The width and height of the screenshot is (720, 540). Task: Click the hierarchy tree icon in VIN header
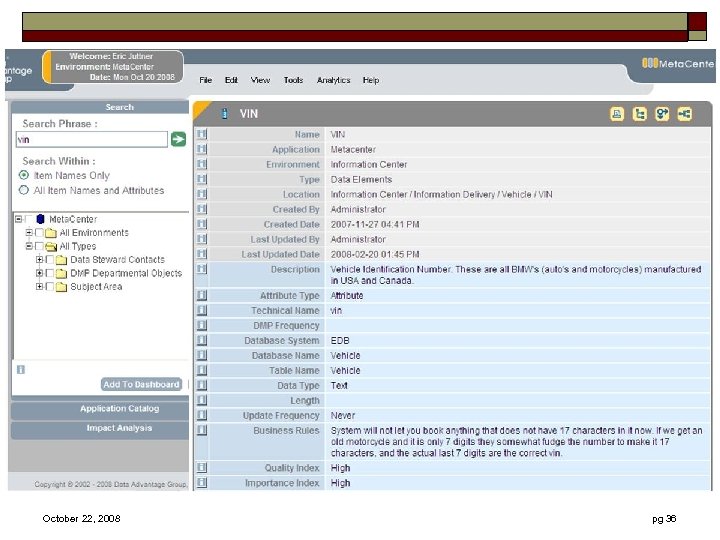(x=639, y=114)
